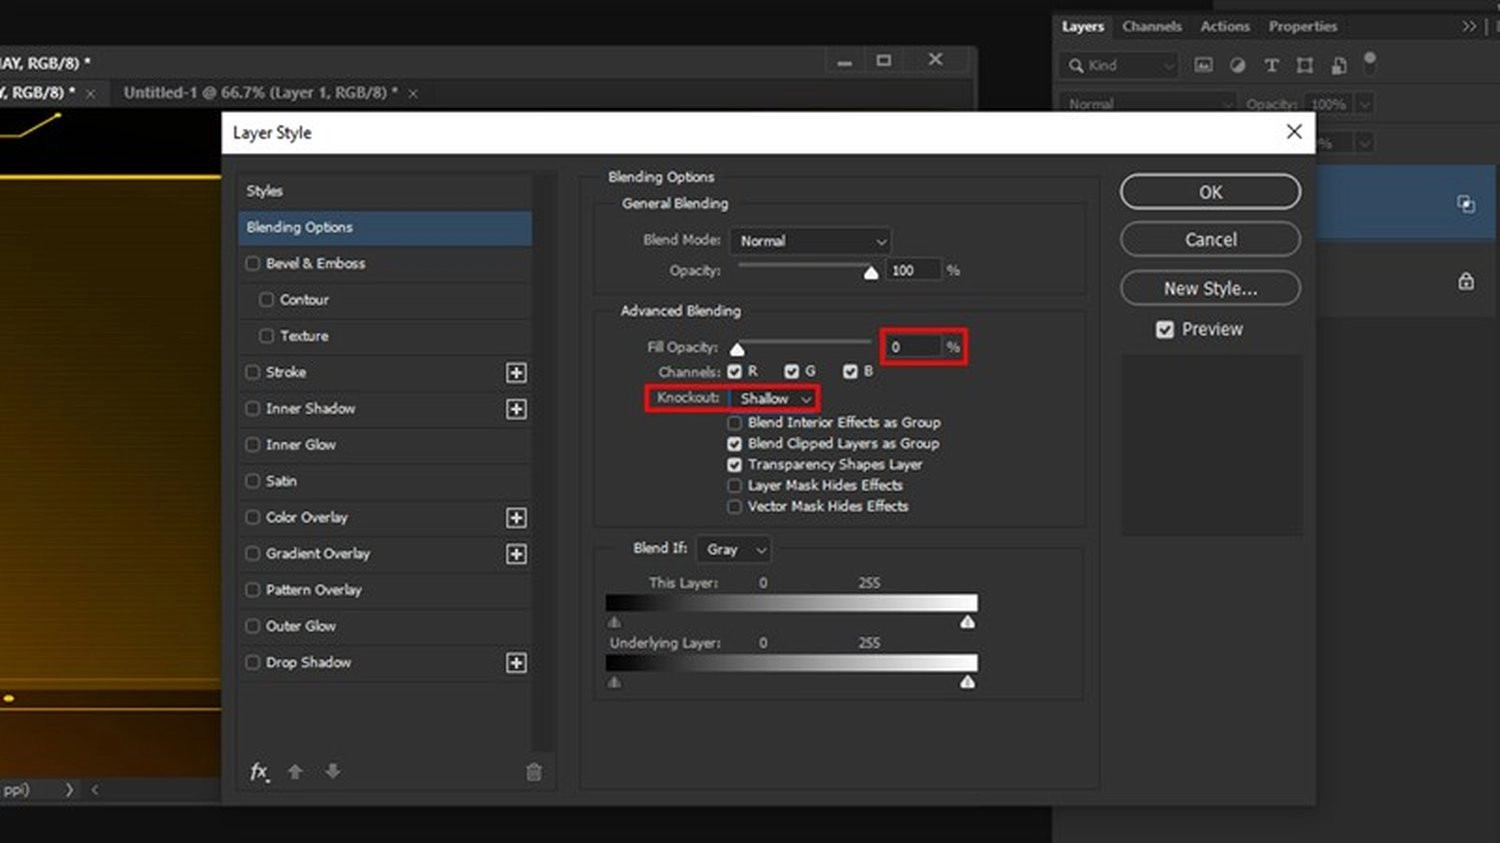Enable Contour checkbox
The height and width of the screenshot is (843, 1500).
pos(266,300)
